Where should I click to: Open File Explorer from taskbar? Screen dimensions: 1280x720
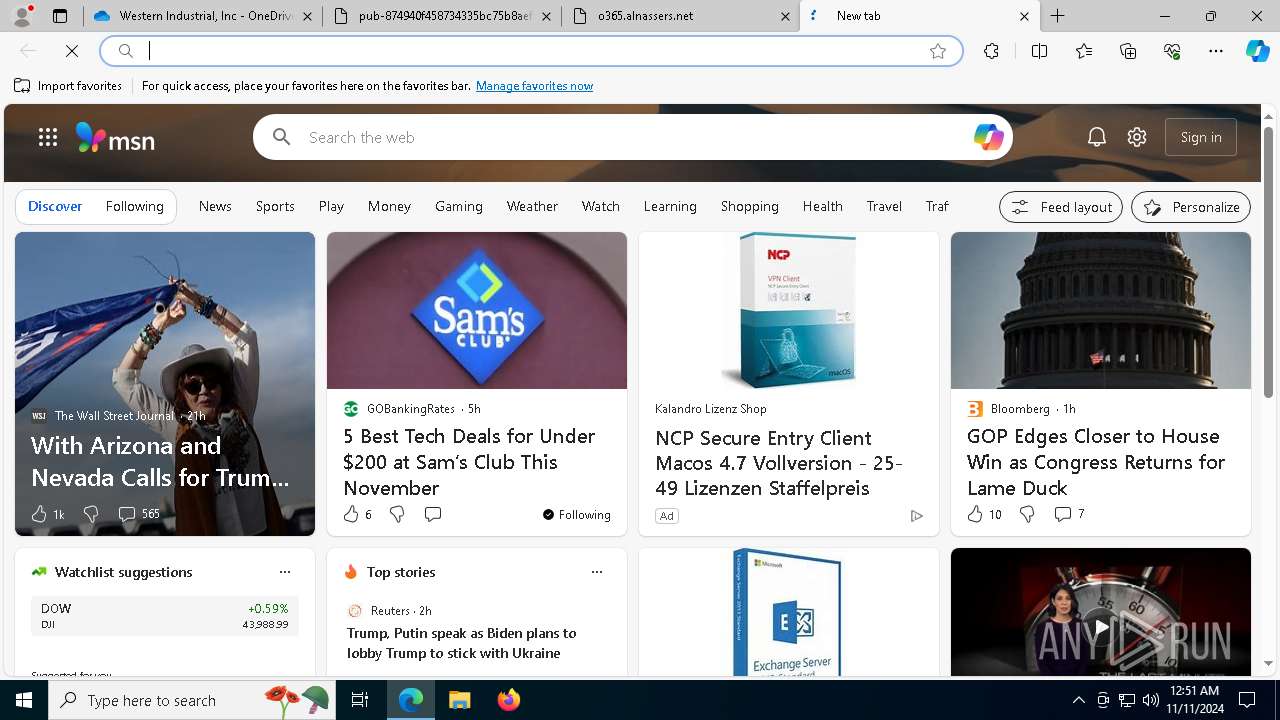[459, 700]
